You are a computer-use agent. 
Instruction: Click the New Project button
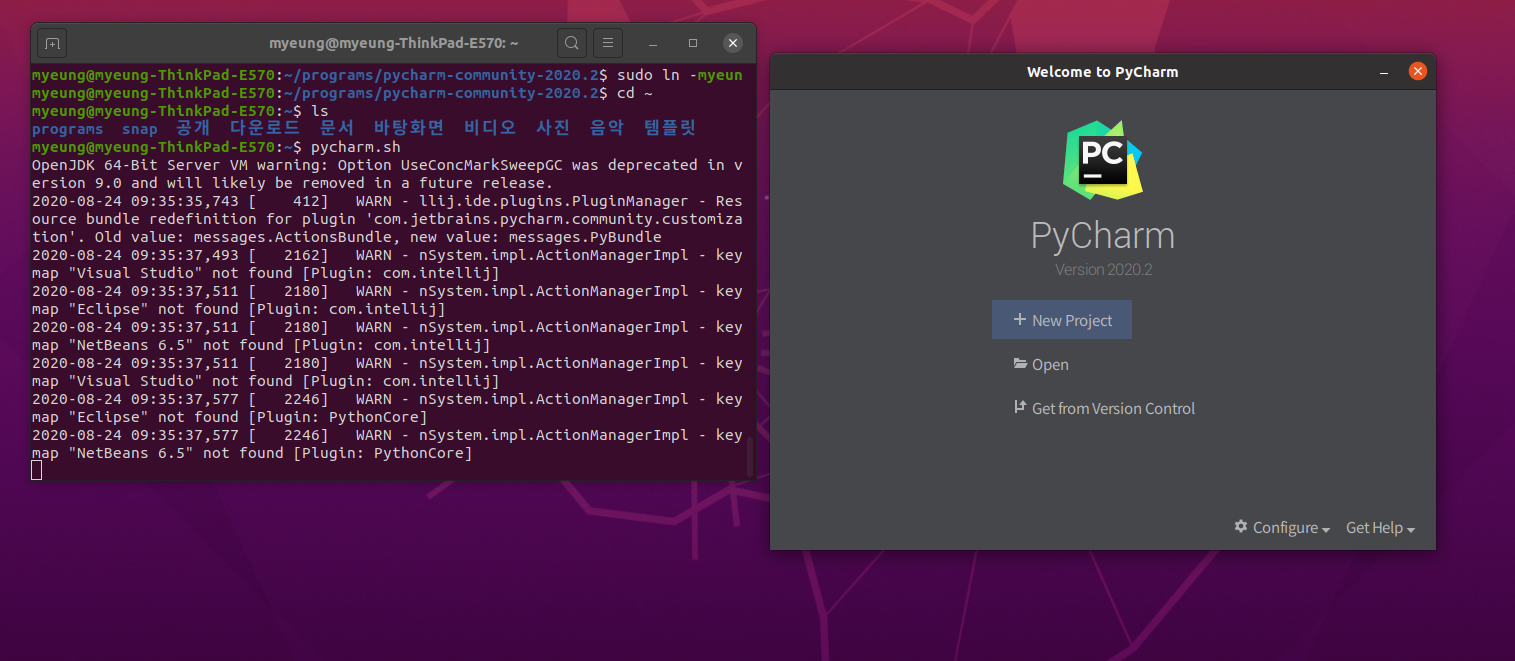point(1061,320)
